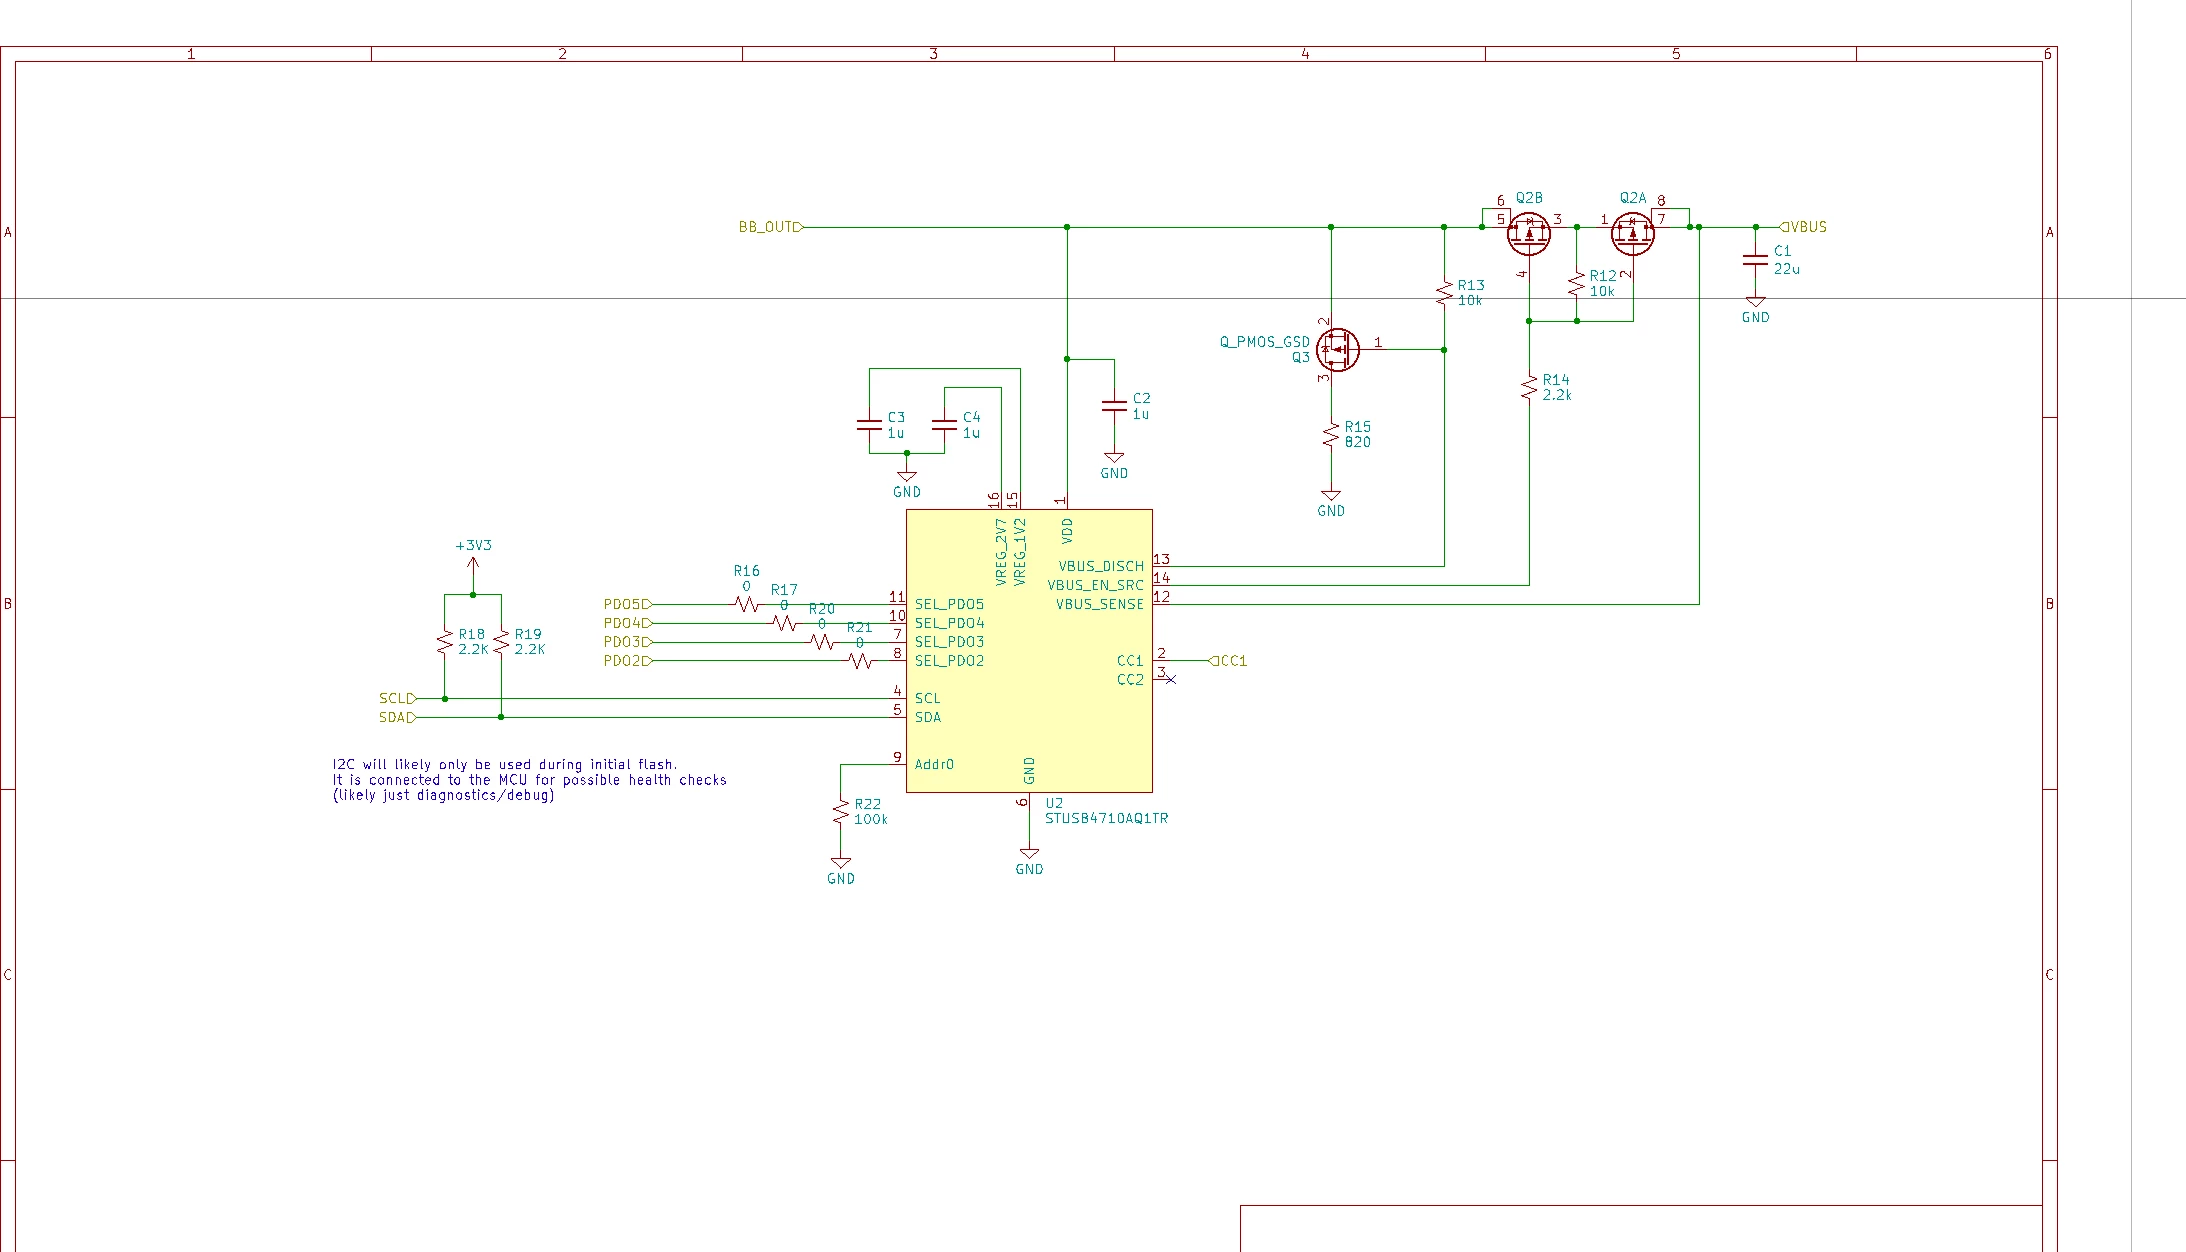
Task: Select capacitor C3 symbol
Action: point(869,425)
